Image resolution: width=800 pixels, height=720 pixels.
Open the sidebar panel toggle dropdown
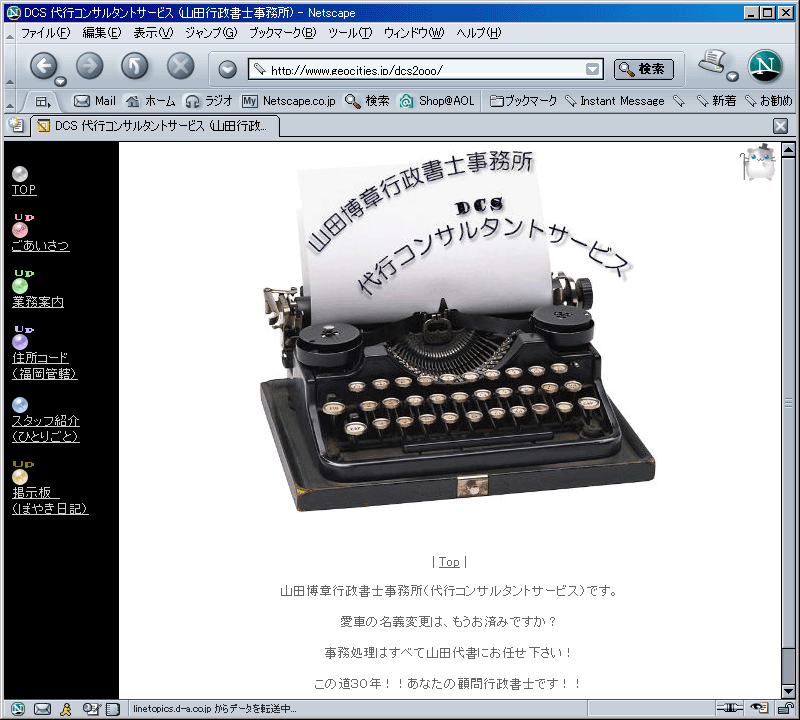tap(43, 102)
